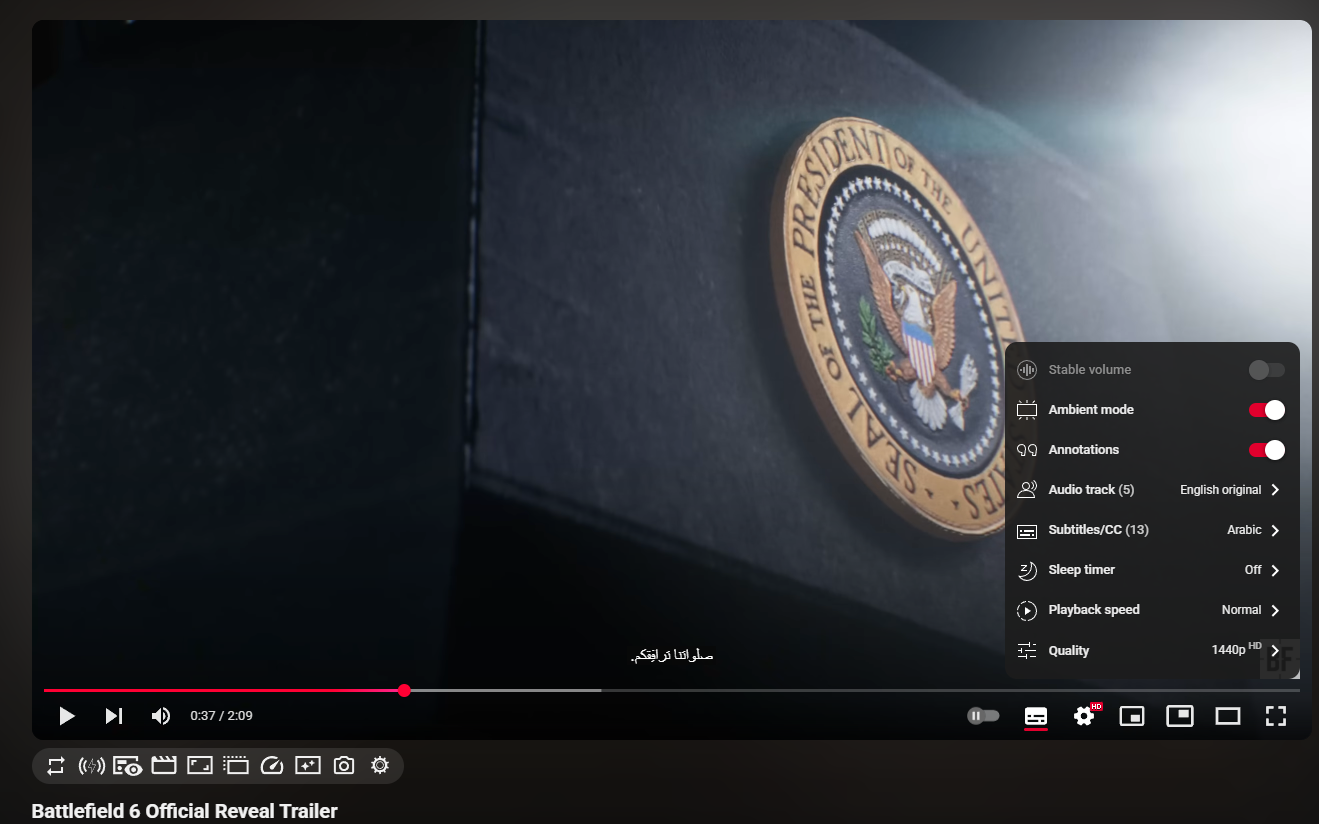Click the Quality sliders icon
Image resolution: width=1319 pixels, height=824 pixels.
point(1027,651)
